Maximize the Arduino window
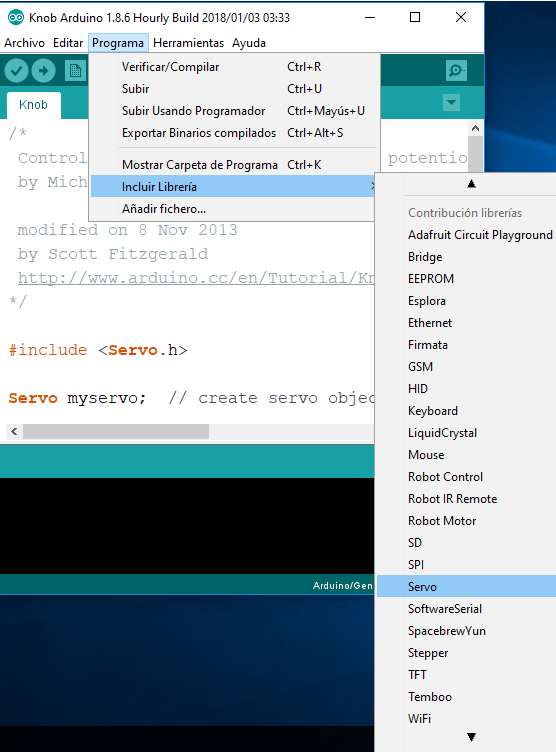Screen dimensions: 556x752 [x=415, y=18]
